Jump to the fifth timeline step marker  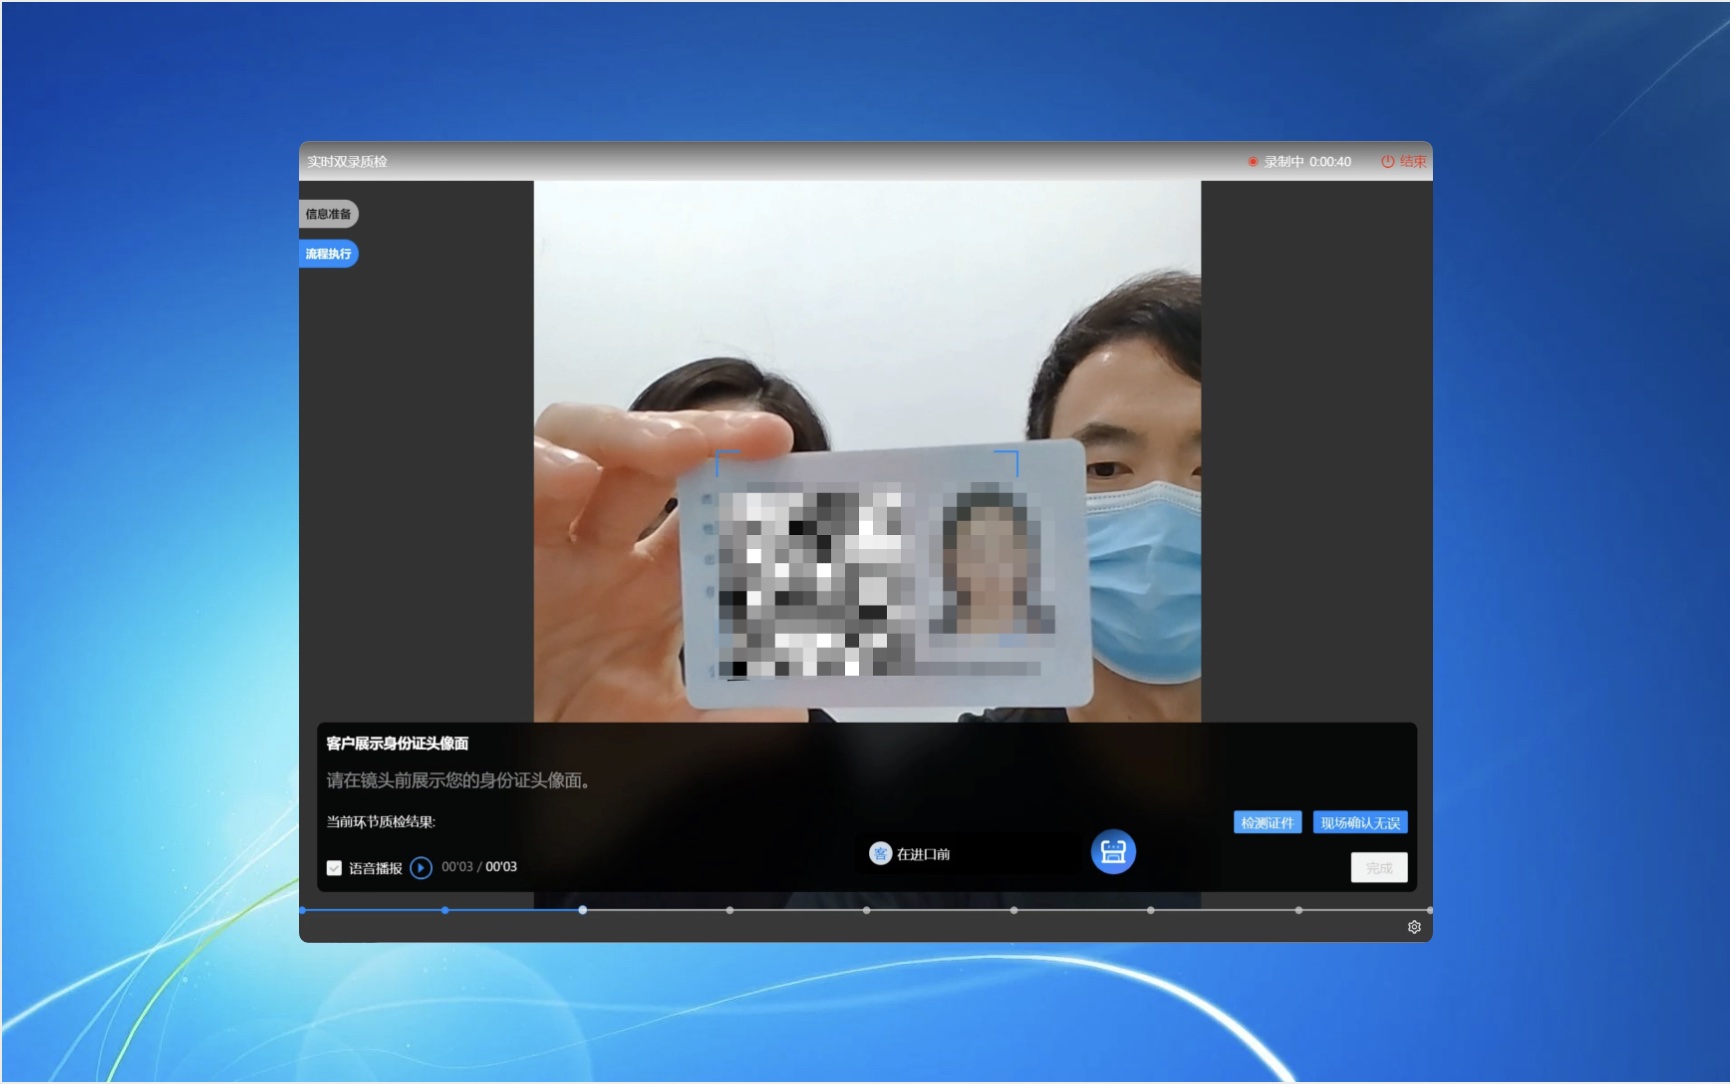point(866,910)
